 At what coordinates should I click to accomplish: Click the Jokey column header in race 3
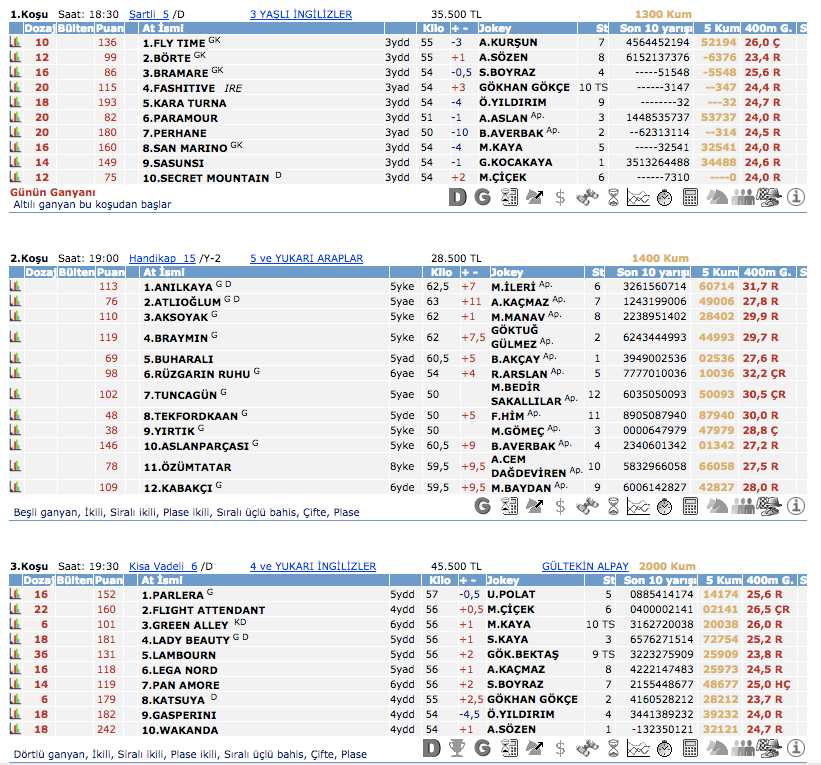pos(507,580)
